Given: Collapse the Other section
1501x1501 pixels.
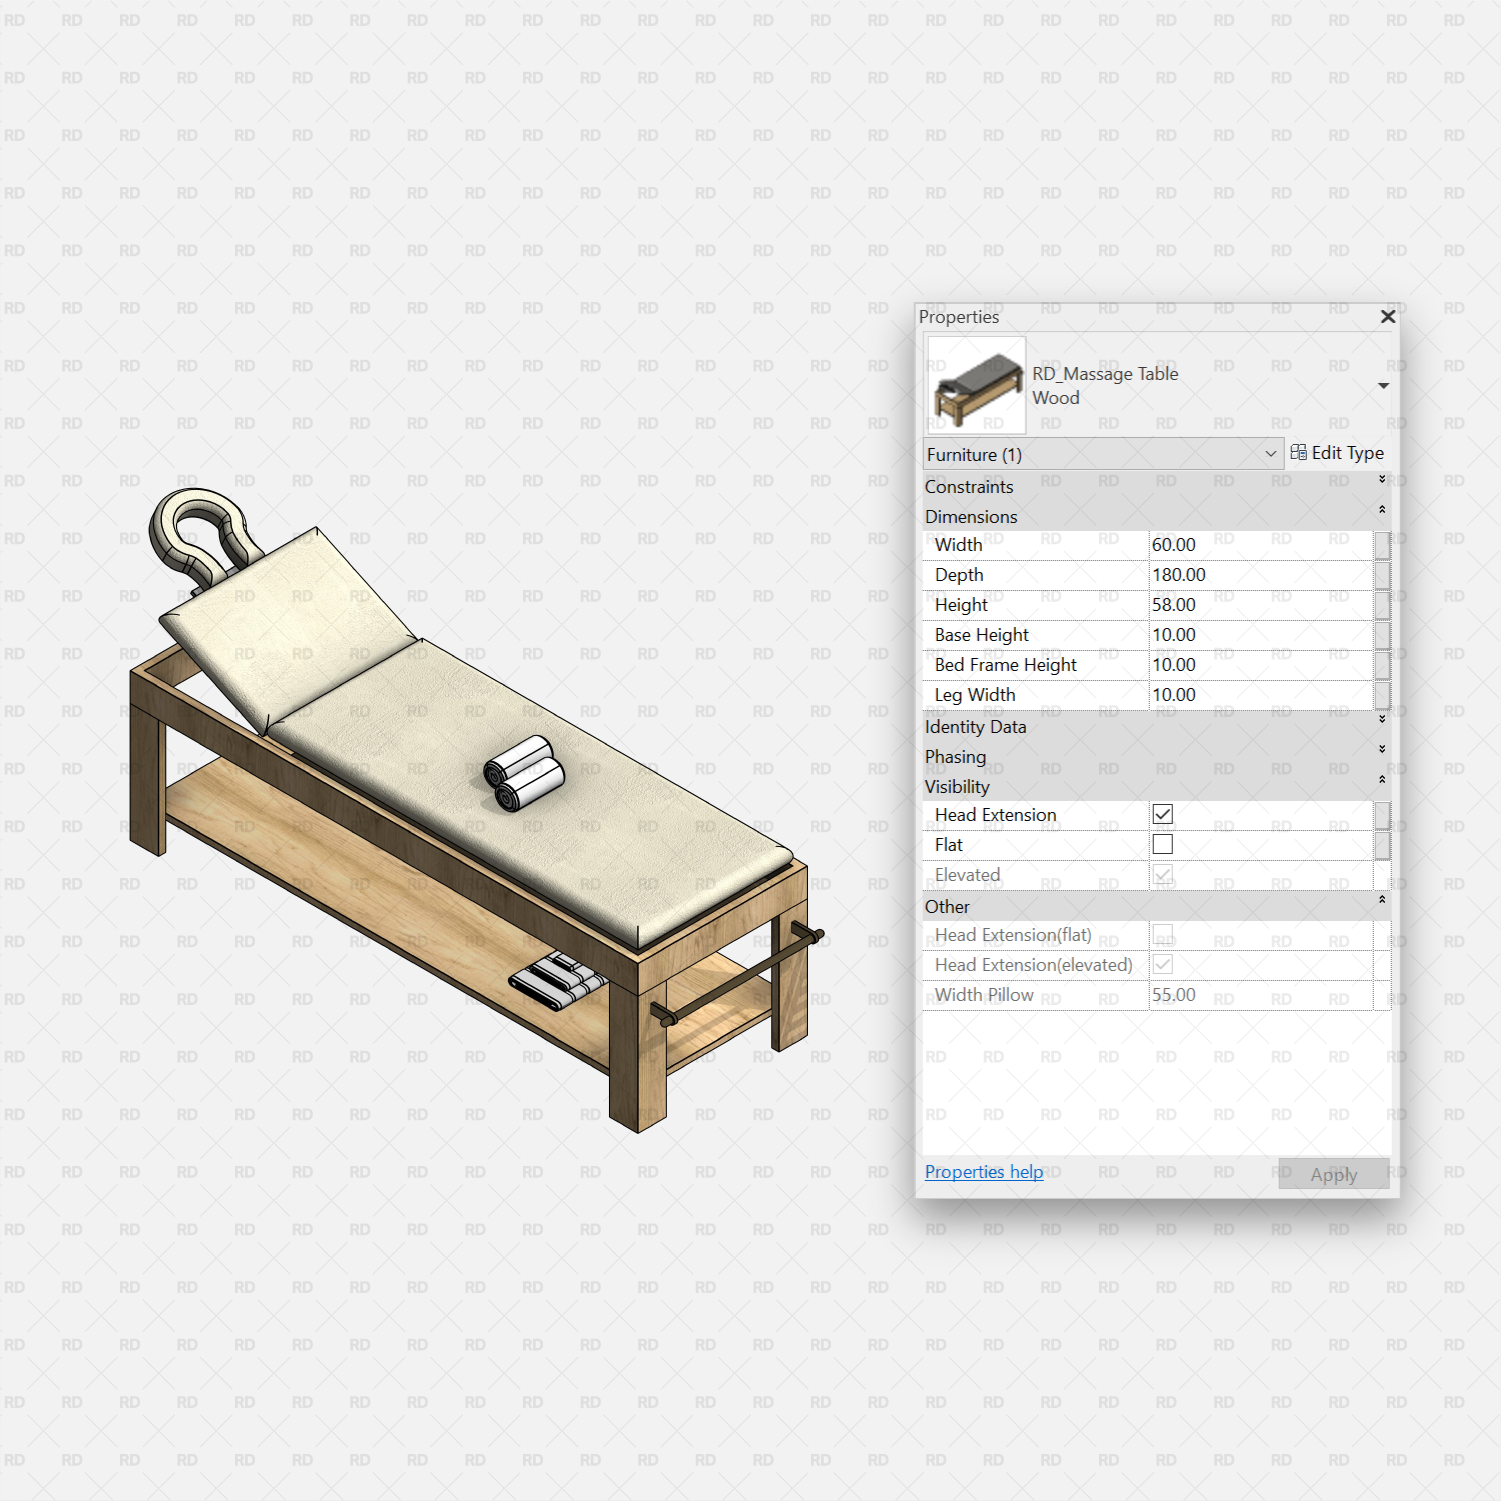Looking at the screenshot, I should point(1381,899).
